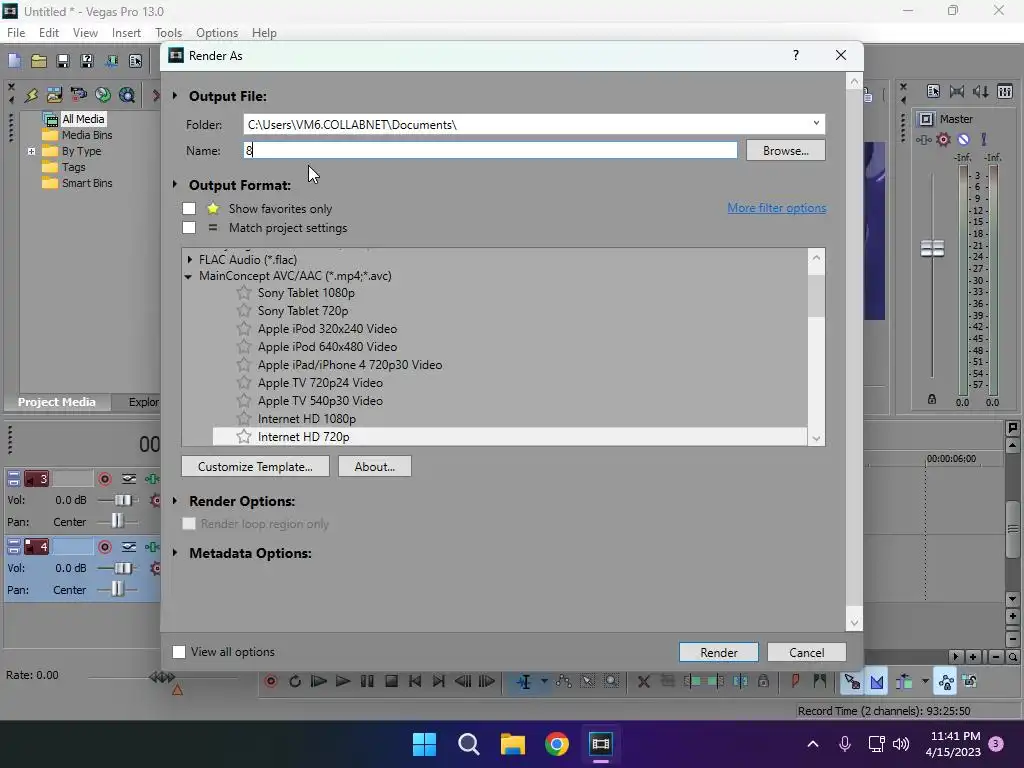Click the output file Name input field
The width and height of the screenshot is (1024, 768).
coord(490,150)
